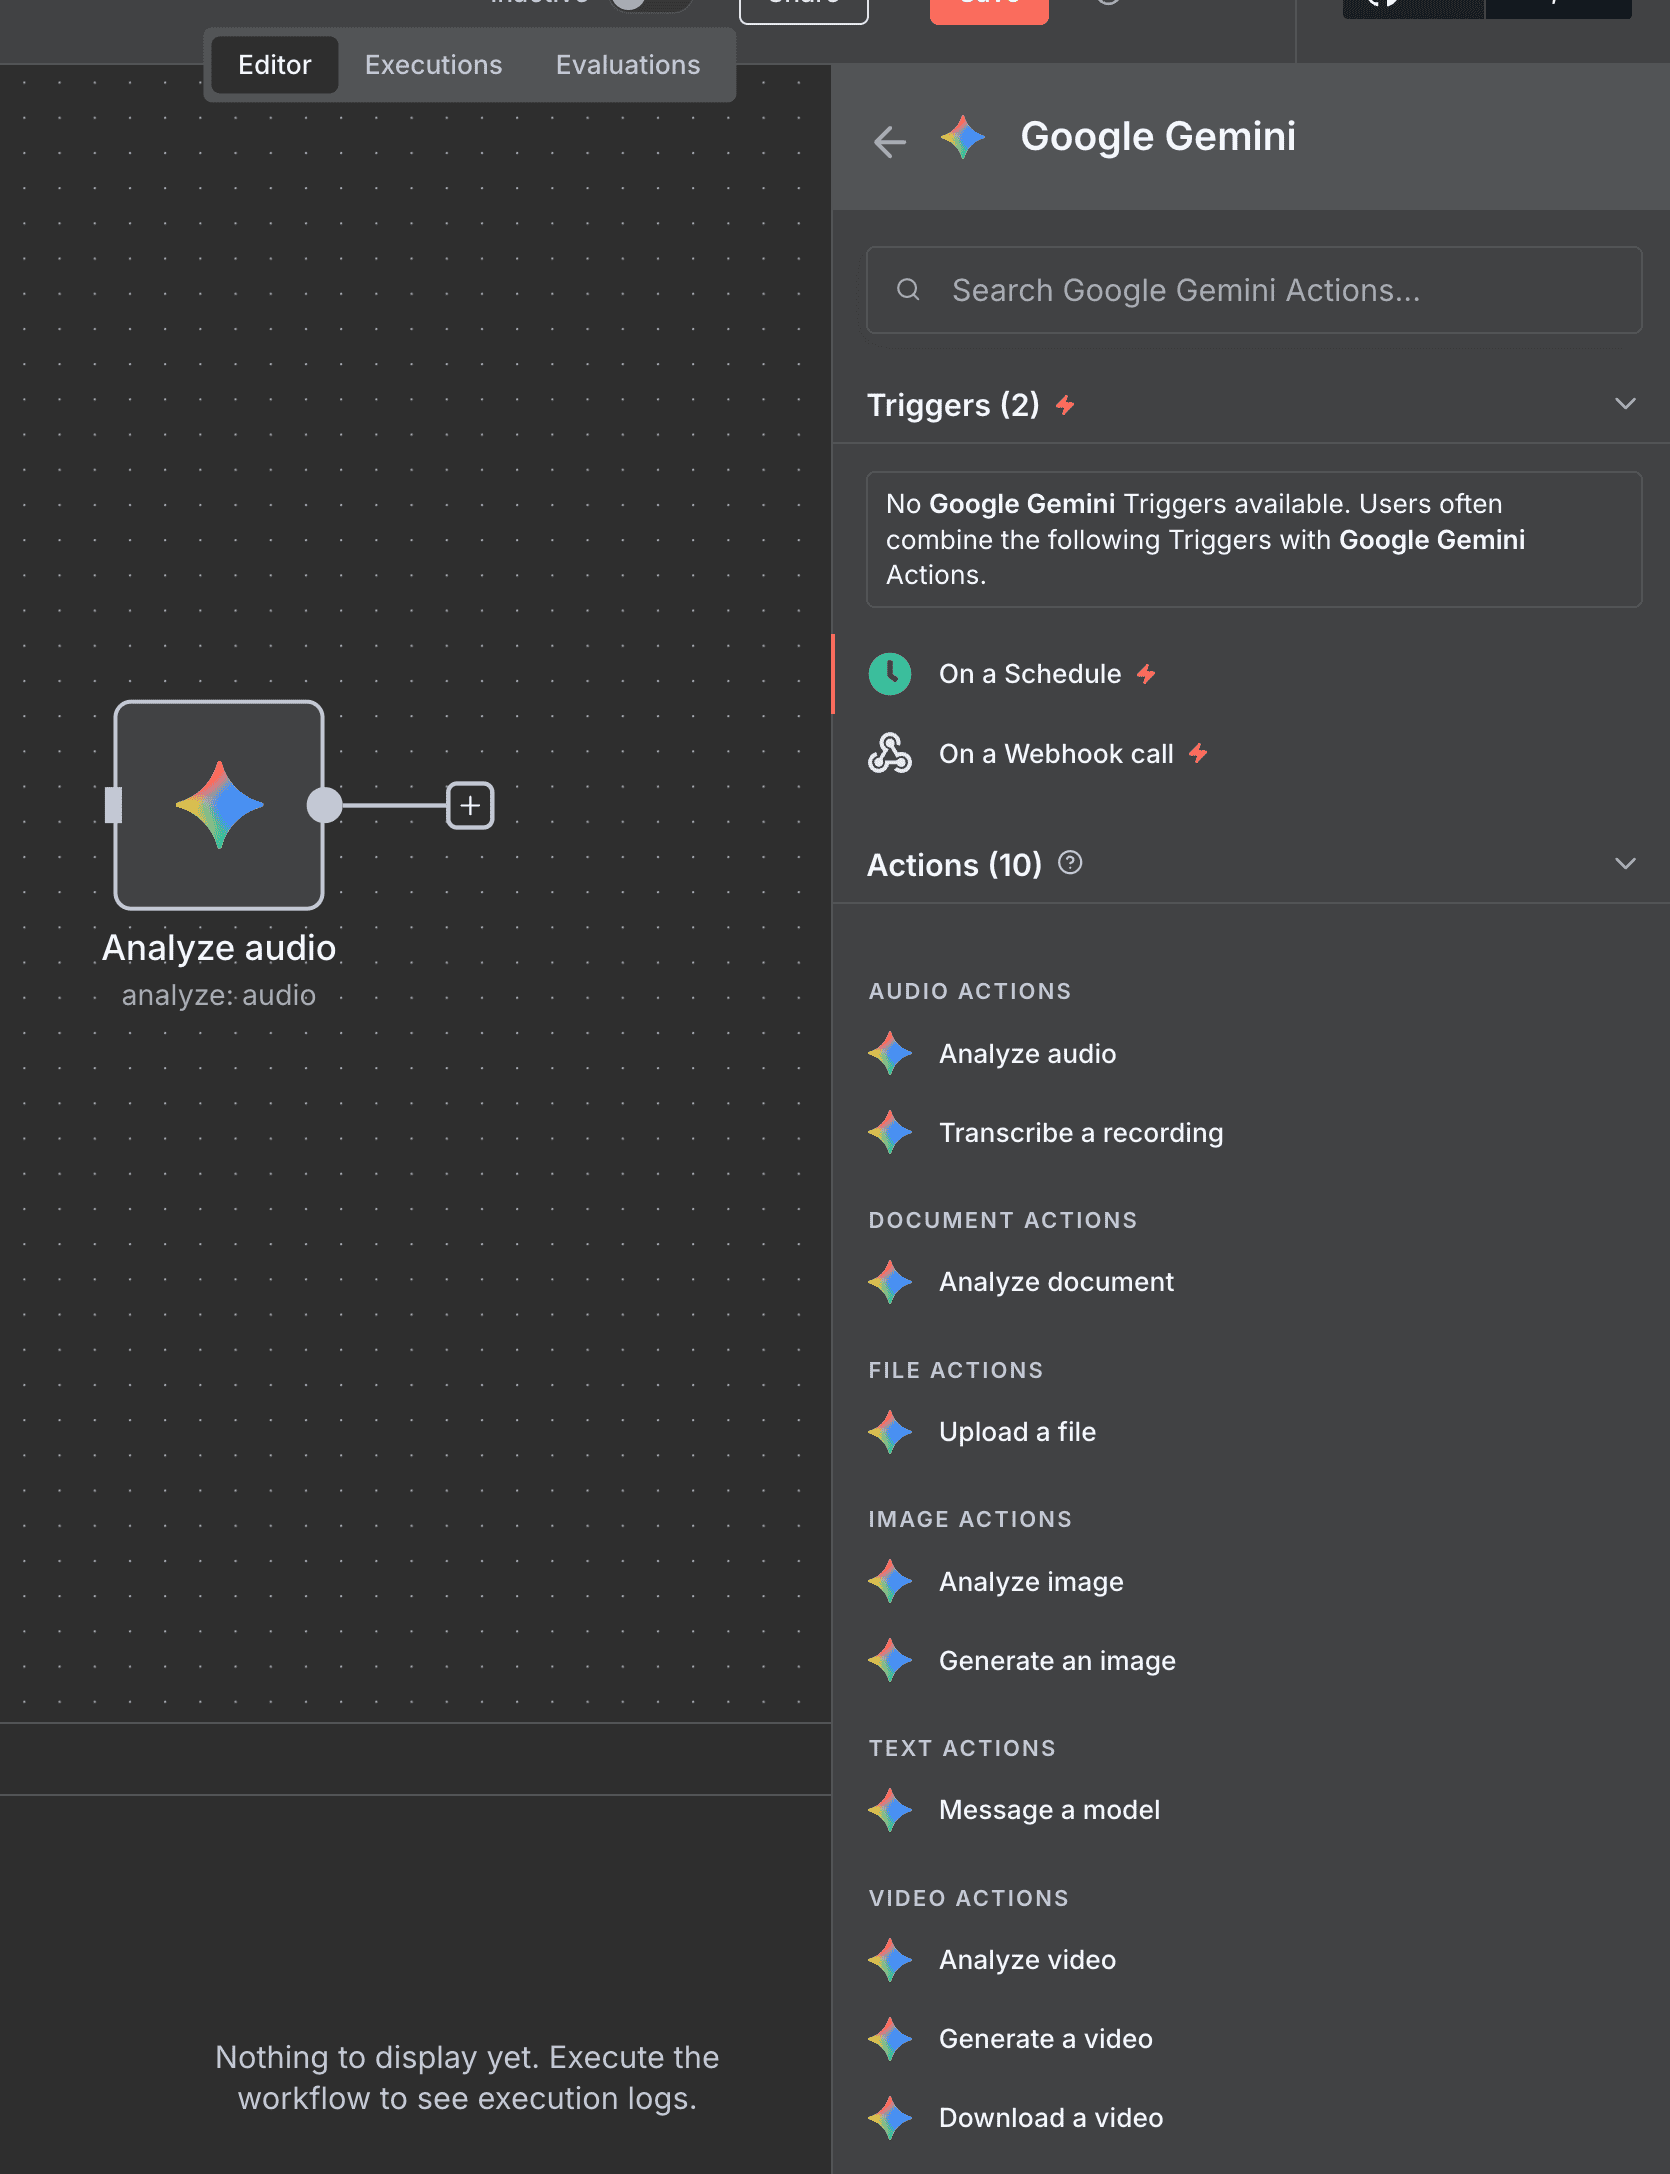1670x2174 pixels.
Task: Click the Save button
Action: (x=988, y=6)
